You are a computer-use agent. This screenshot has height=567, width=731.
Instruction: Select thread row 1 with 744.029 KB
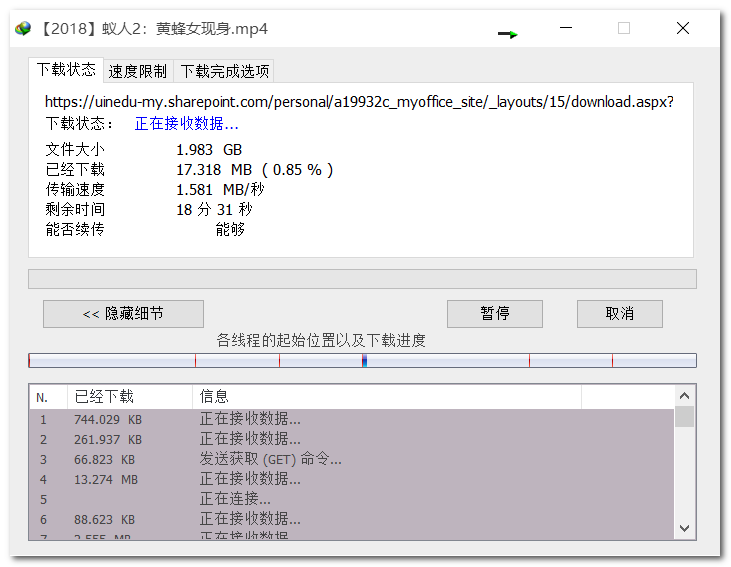352,419
